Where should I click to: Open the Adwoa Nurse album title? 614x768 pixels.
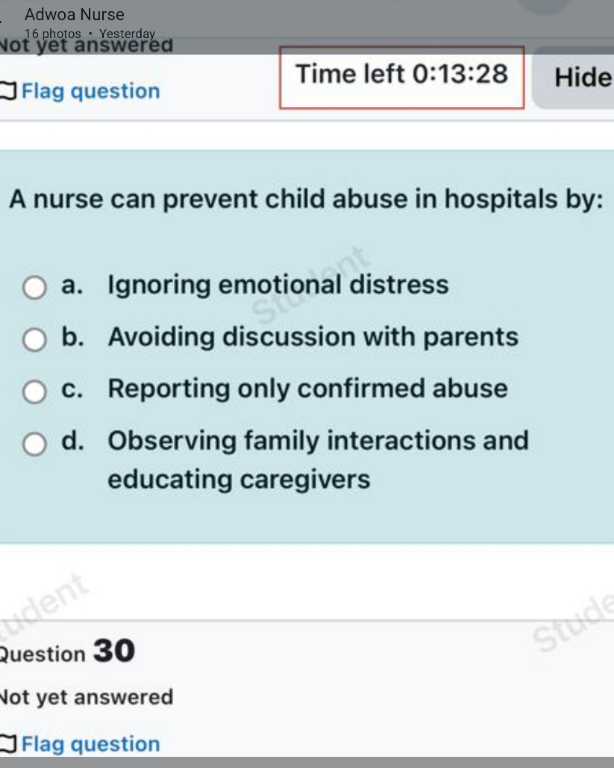point(74,14)
